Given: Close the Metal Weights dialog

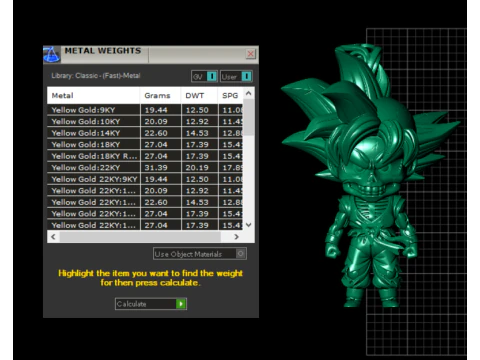Looking at the screenshot, I should point(250,54).
